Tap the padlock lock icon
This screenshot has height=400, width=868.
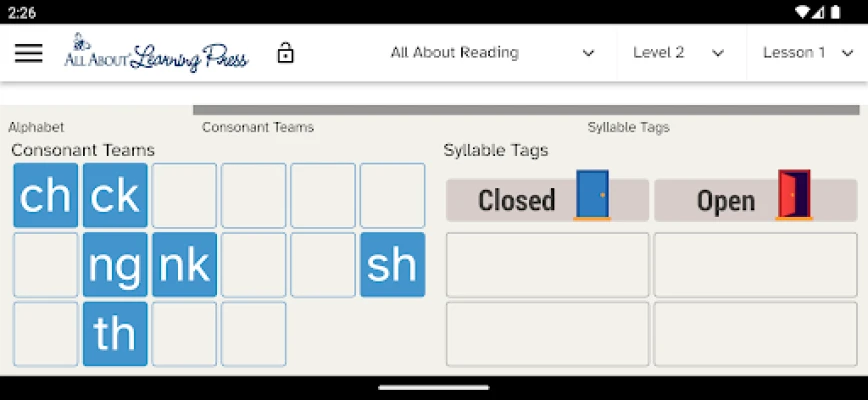coord(286,53)
